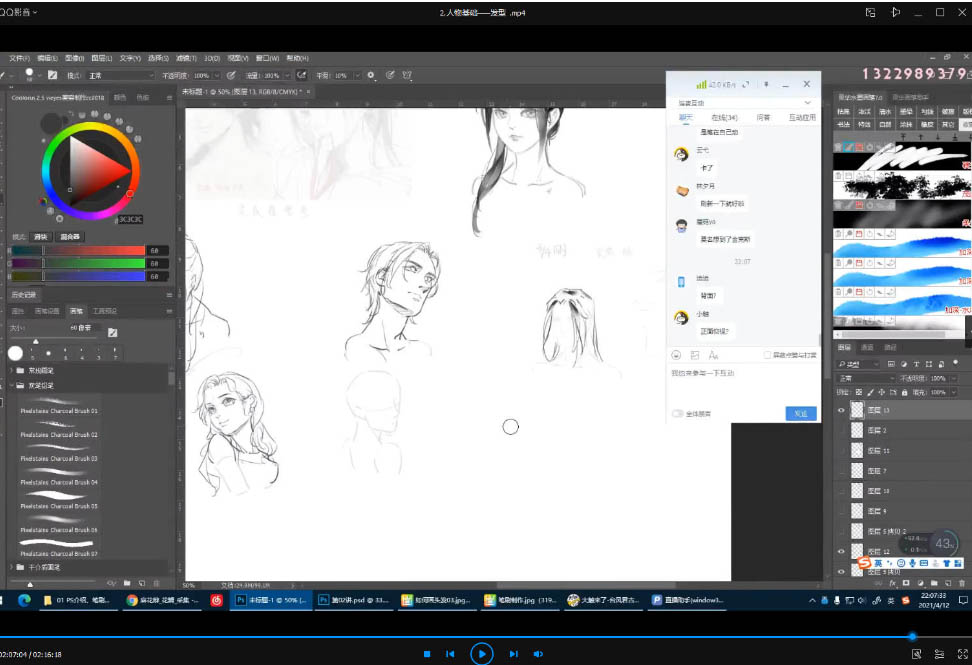Expand the smoothing 10% dropdown arrow
972x665 pixels.
[x=357, y=76]
